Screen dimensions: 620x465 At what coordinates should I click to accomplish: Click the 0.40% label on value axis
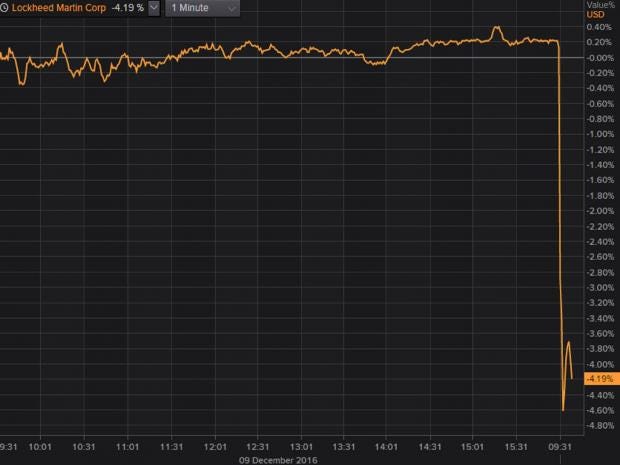(x=598, y=27)
